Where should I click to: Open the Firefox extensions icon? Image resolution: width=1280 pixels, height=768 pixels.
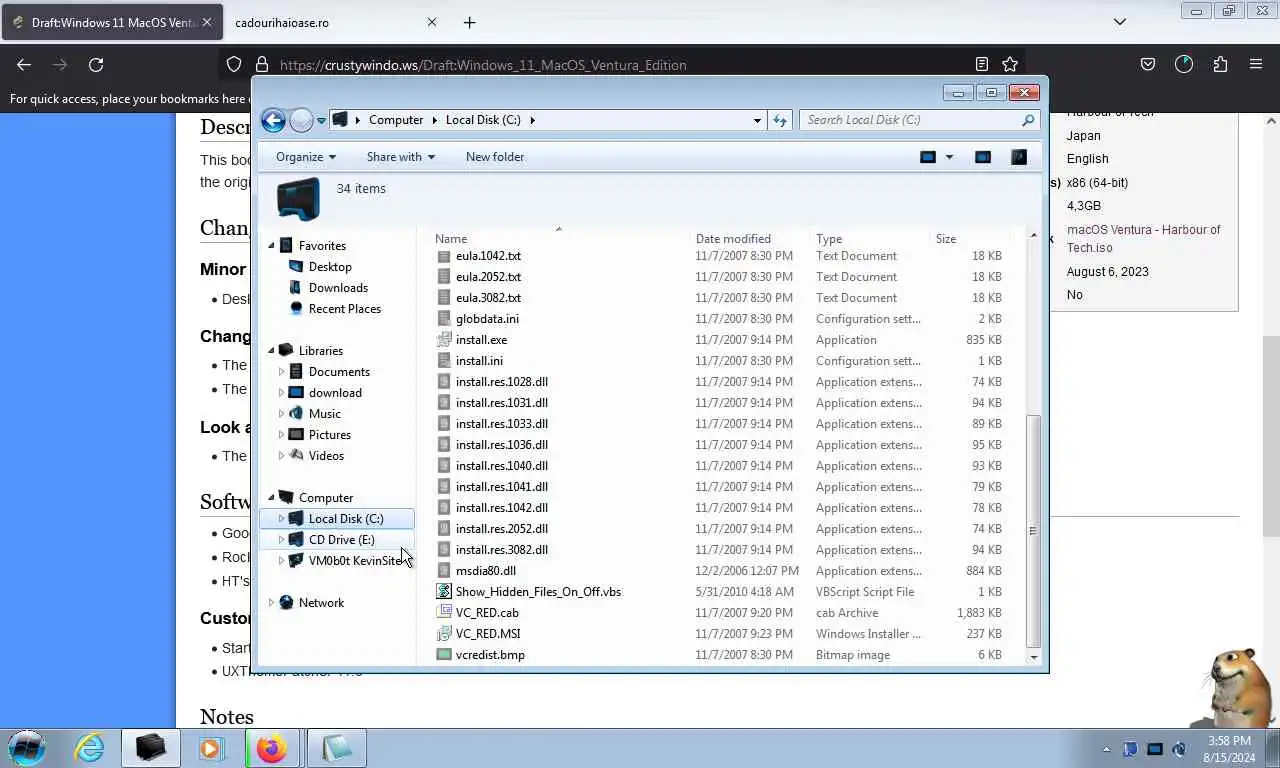[1220, 65]
